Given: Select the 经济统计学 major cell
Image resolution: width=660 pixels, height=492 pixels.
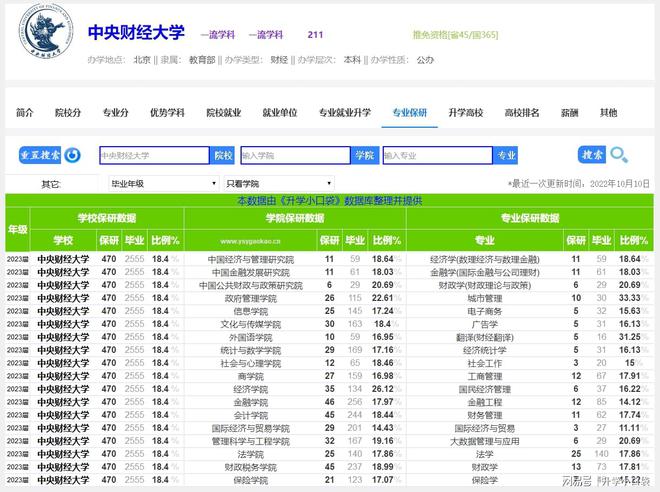Looking at the screenshot, I should [x=484, y=350].
